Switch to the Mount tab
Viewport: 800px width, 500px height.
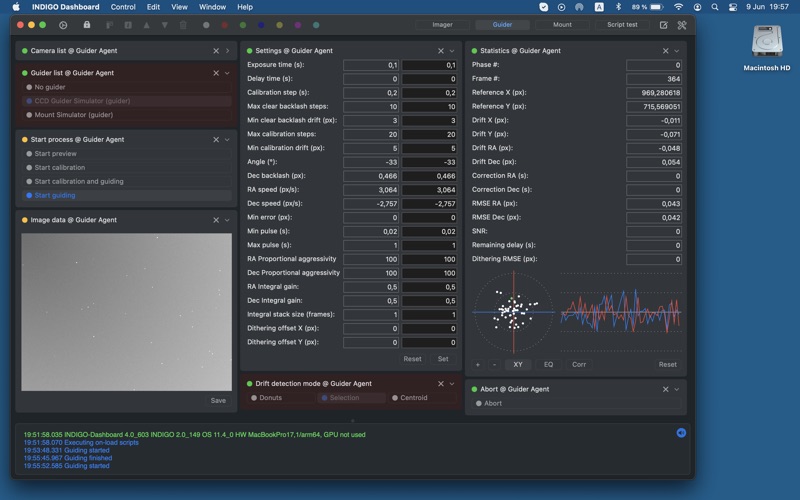coord(562,24)
